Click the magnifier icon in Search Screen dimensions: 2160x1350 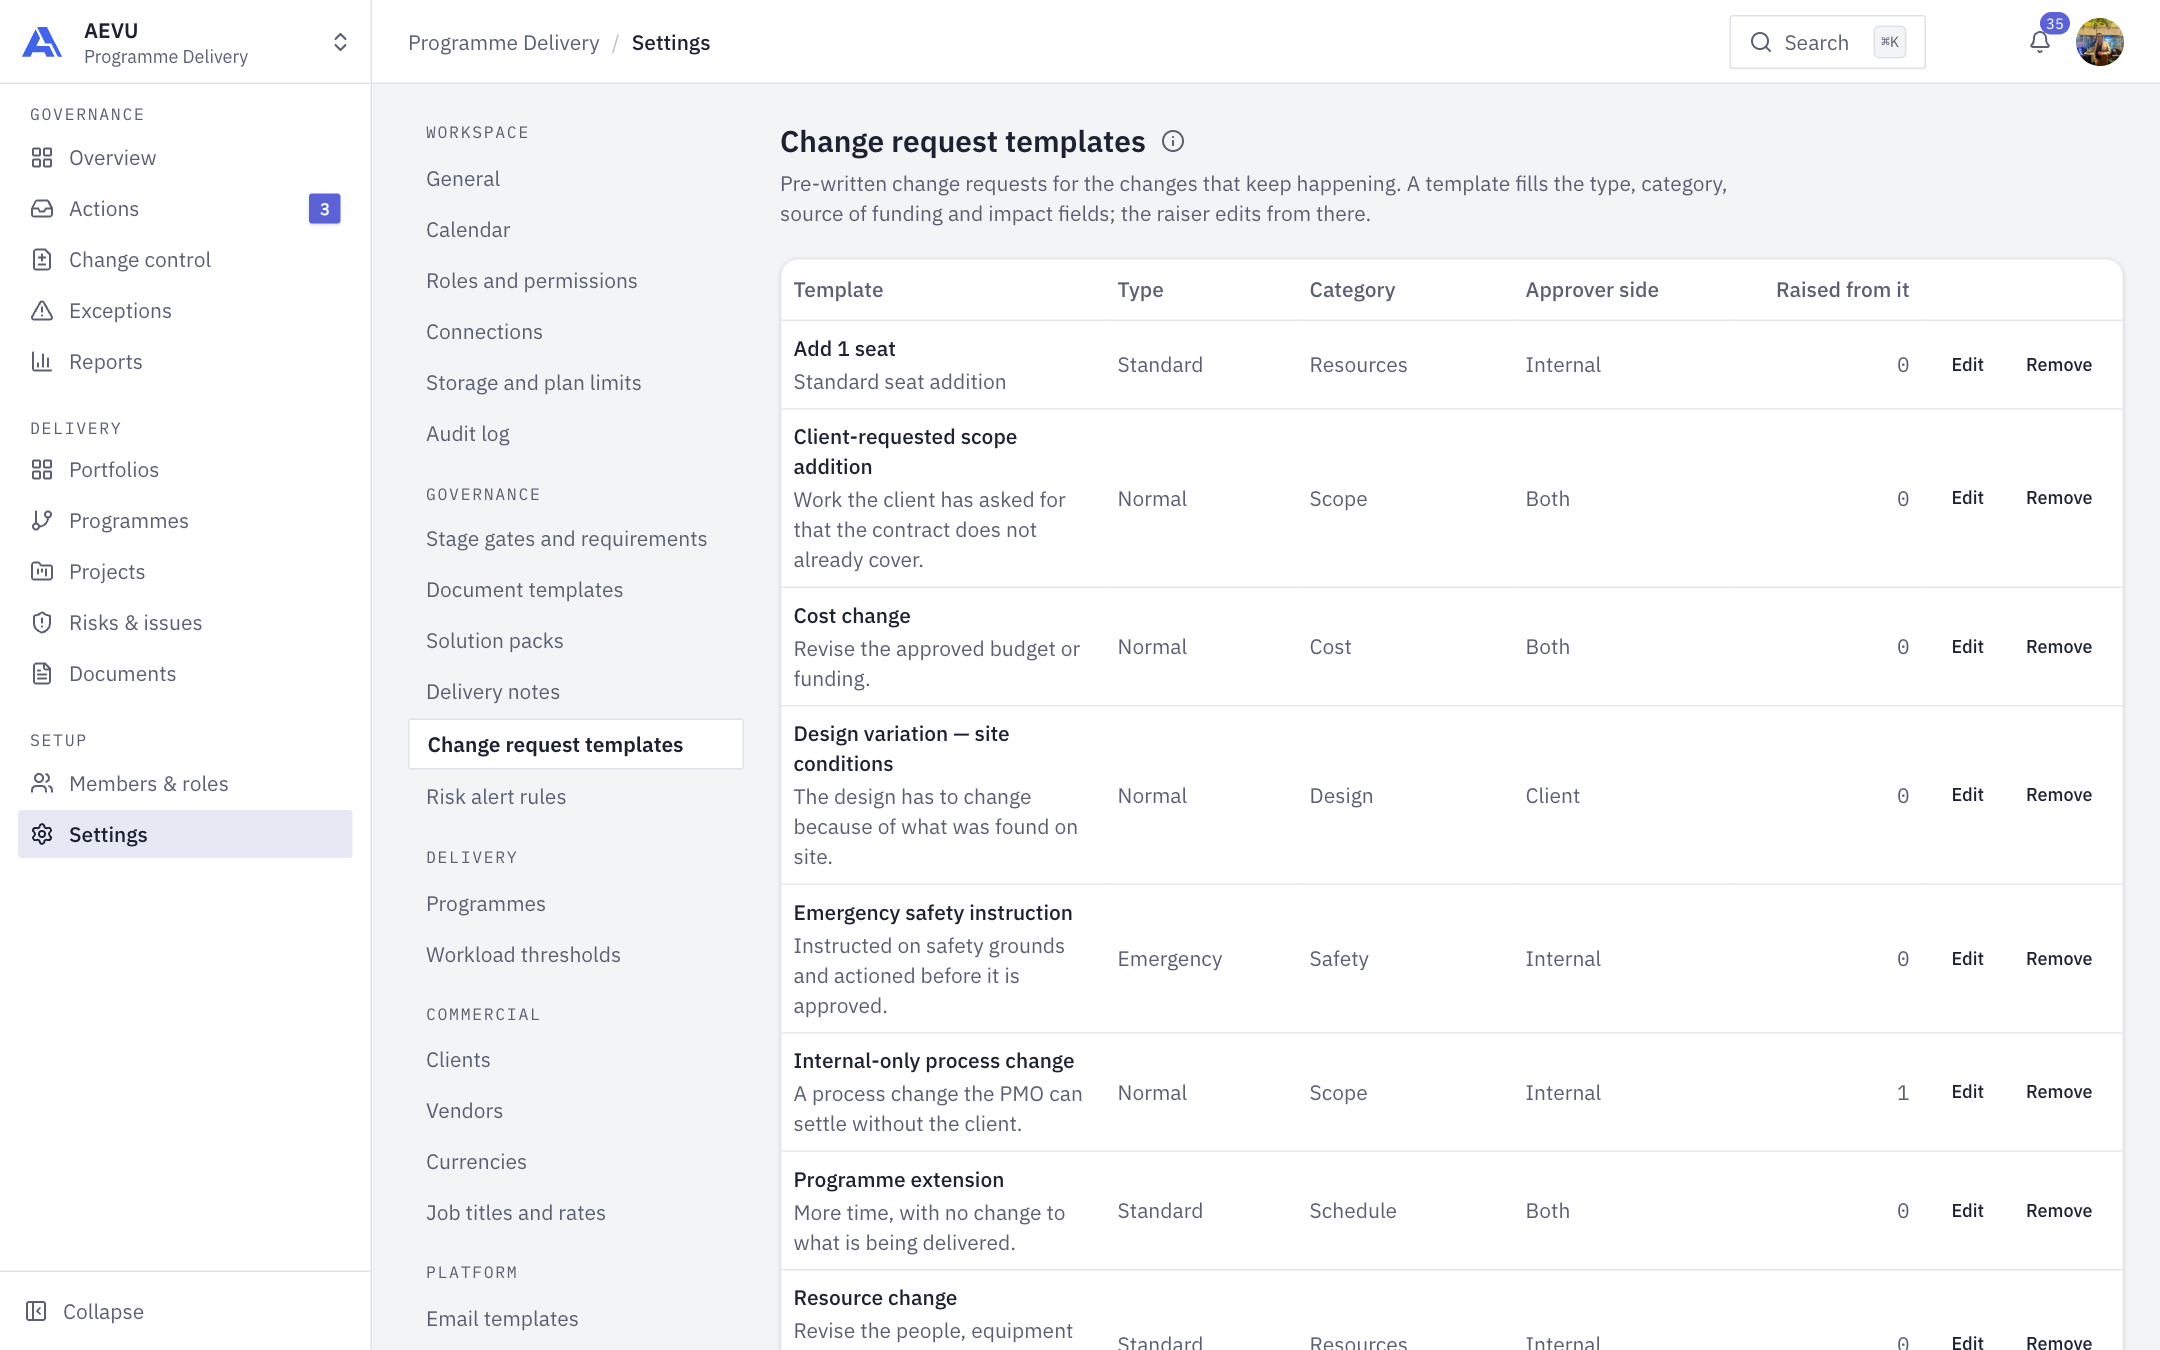1761,42
